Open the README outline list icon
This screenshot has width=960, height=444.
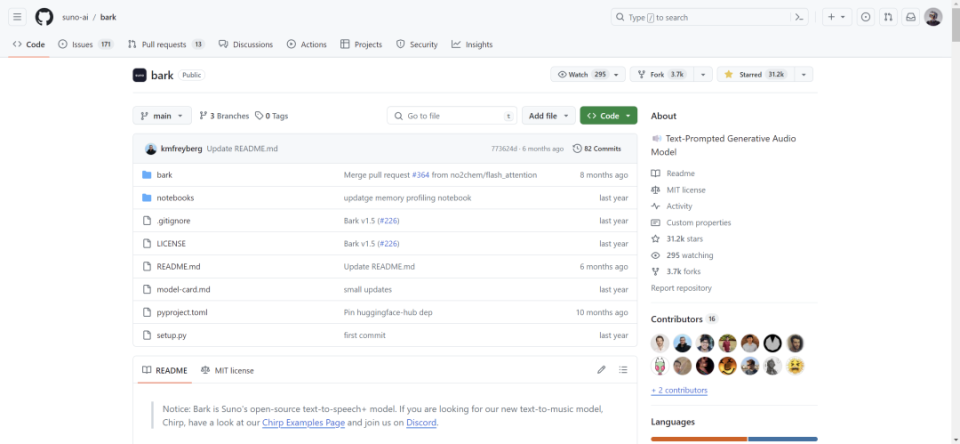[x=623, y=370]
